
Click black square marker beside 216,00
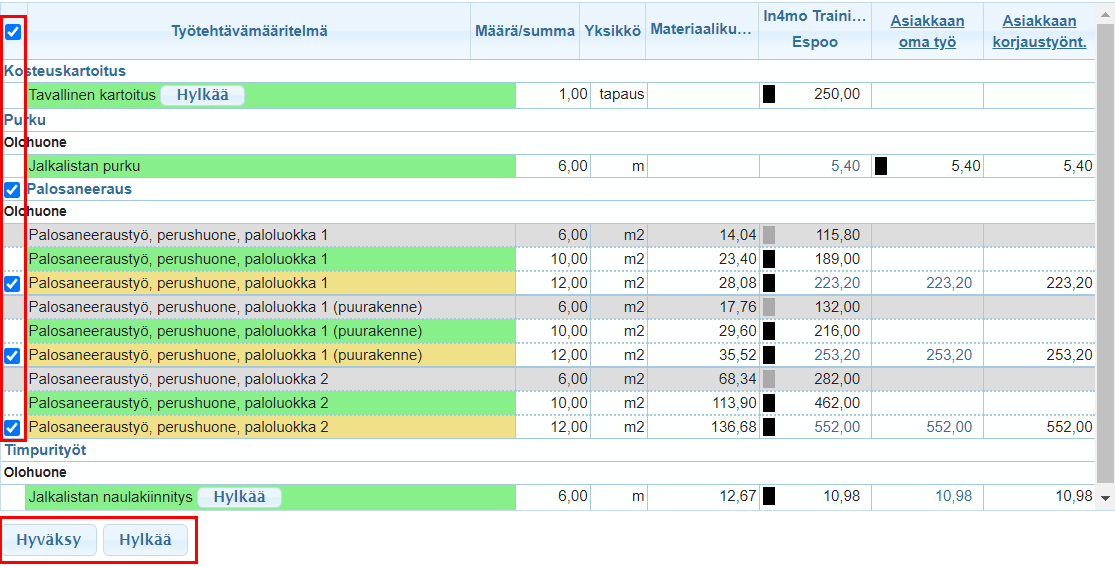pos(769,331)
